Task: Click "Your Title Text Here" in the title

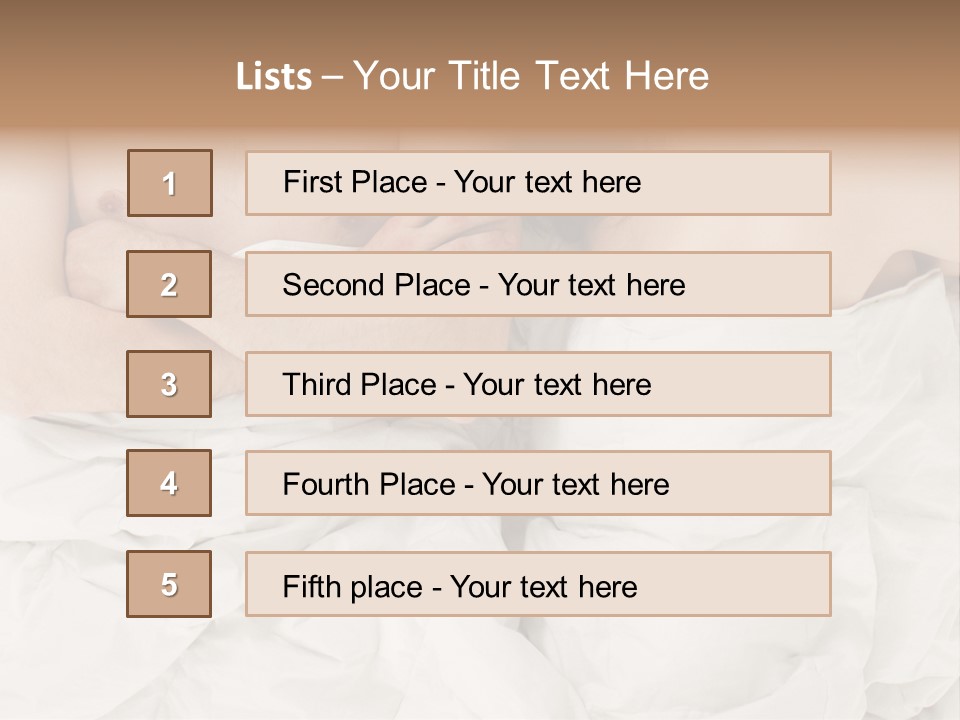Action: 531,76
